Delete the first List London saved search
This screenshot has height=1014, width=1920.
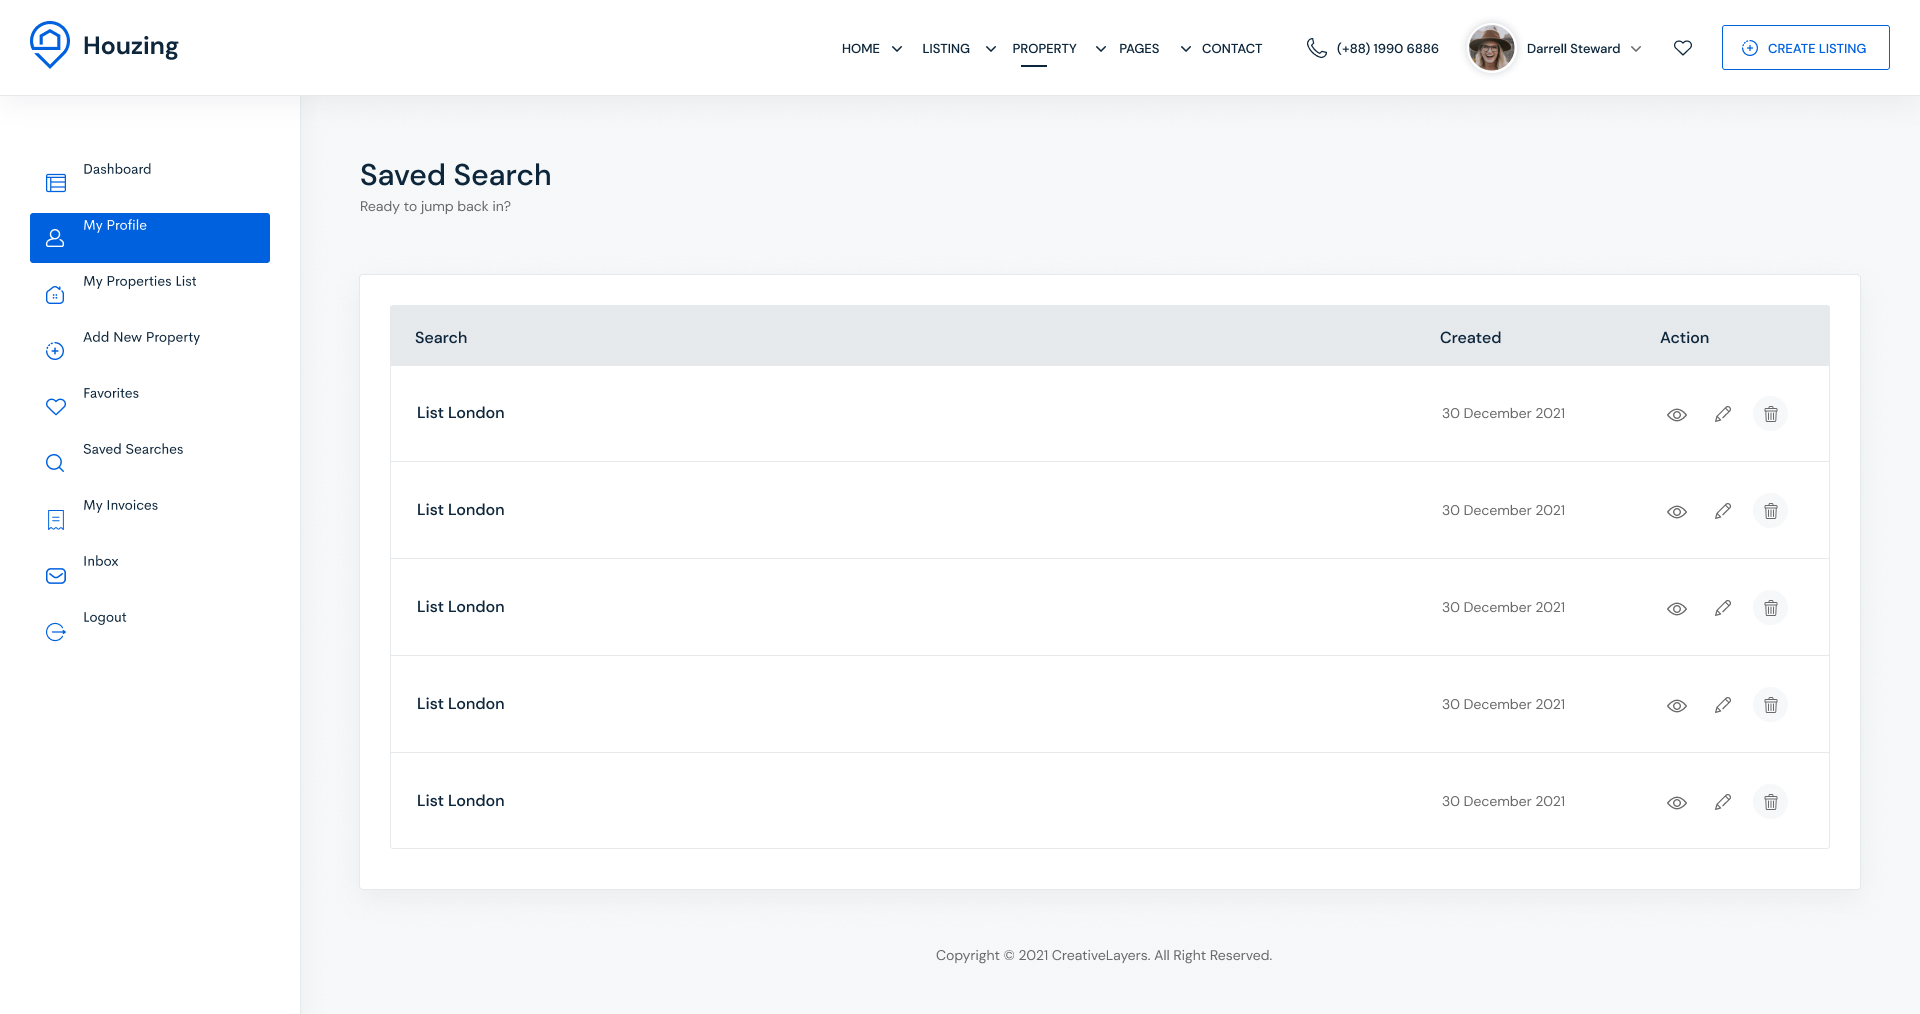coord(1770,414)
